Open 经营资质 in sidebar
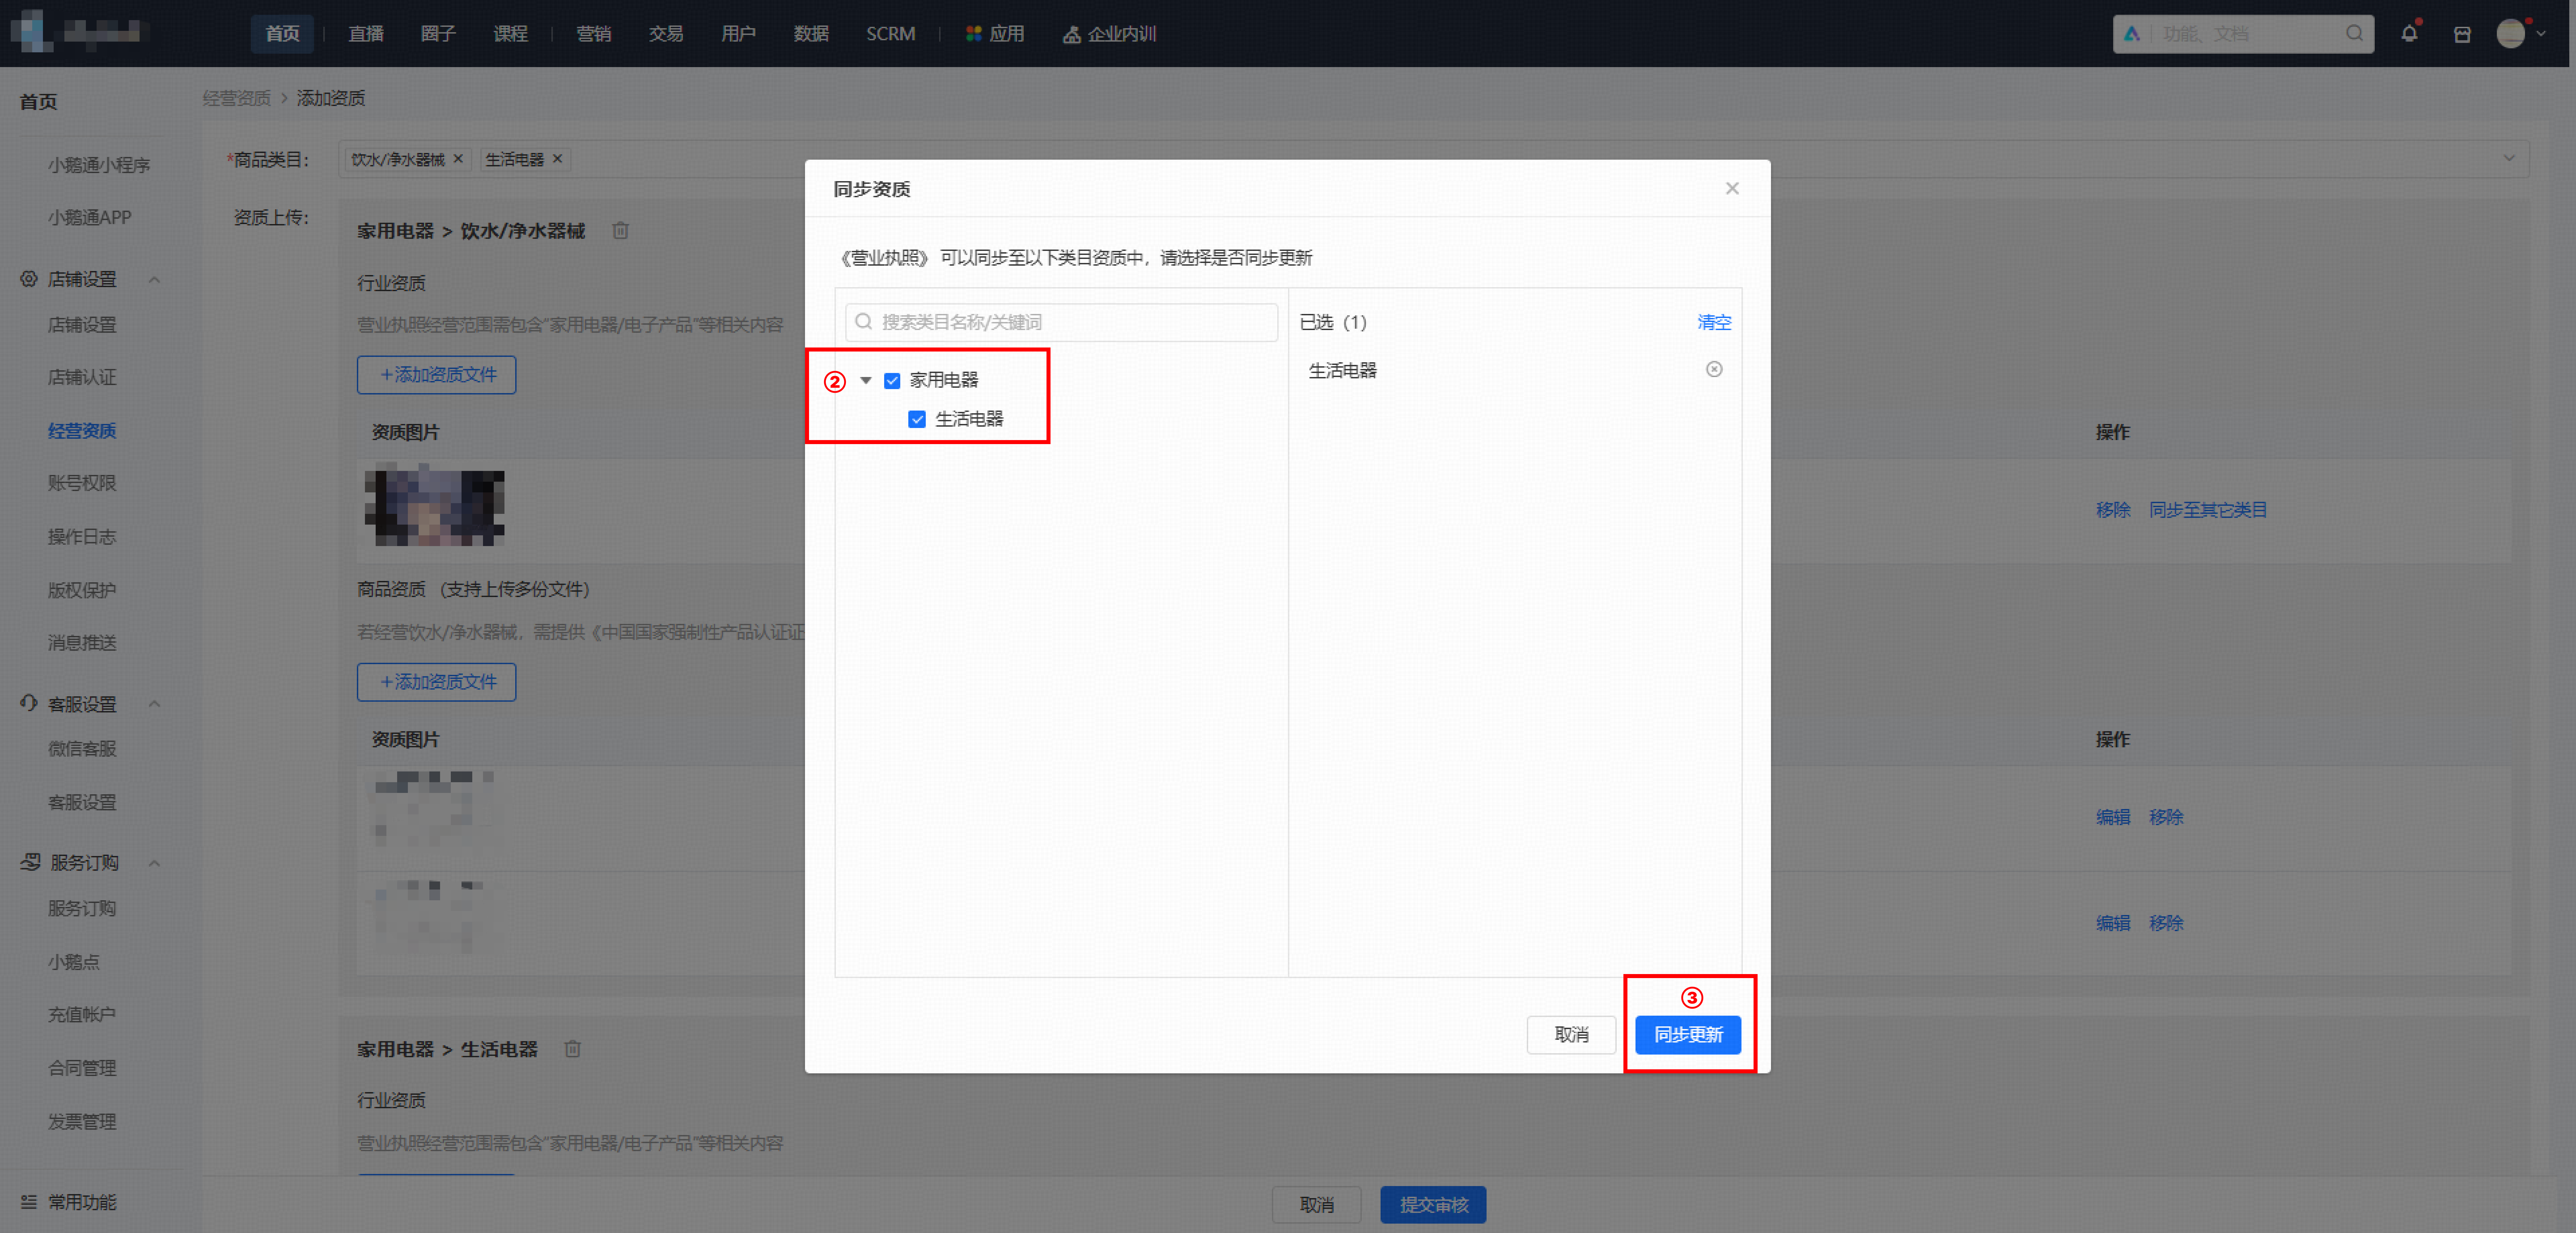Screen dimensions: 2576x1233 point(82,431)
